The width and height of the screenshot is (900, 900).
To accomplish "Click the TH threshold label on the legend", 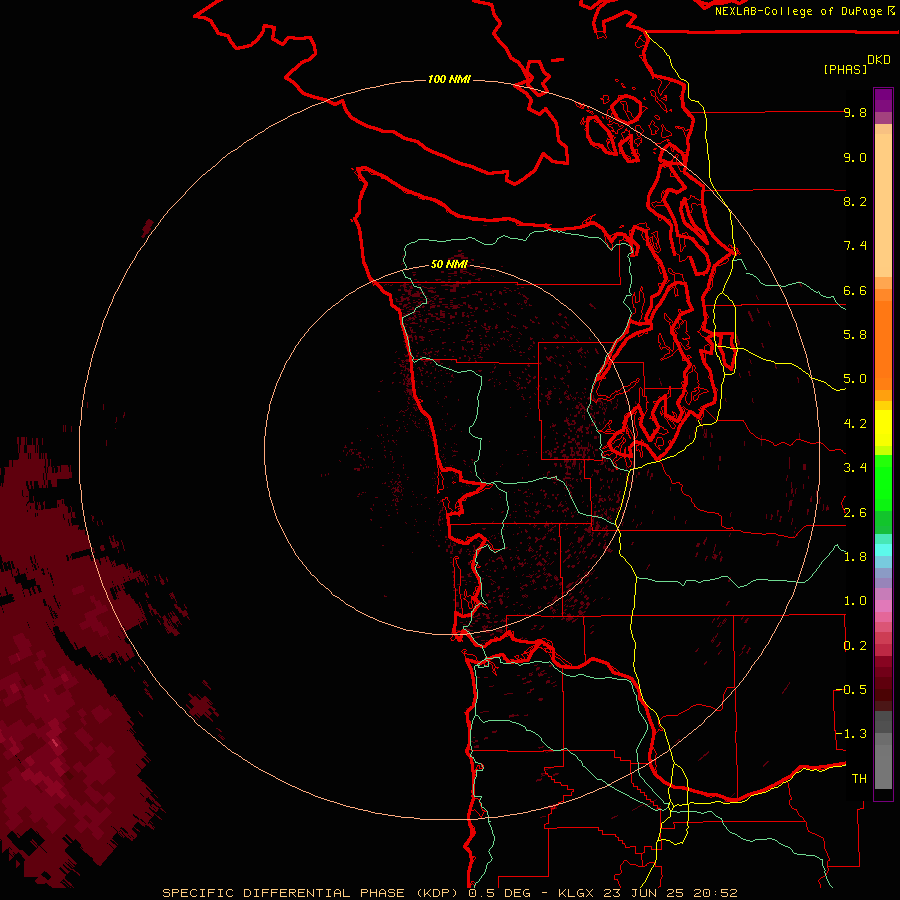I will (859, 778).
